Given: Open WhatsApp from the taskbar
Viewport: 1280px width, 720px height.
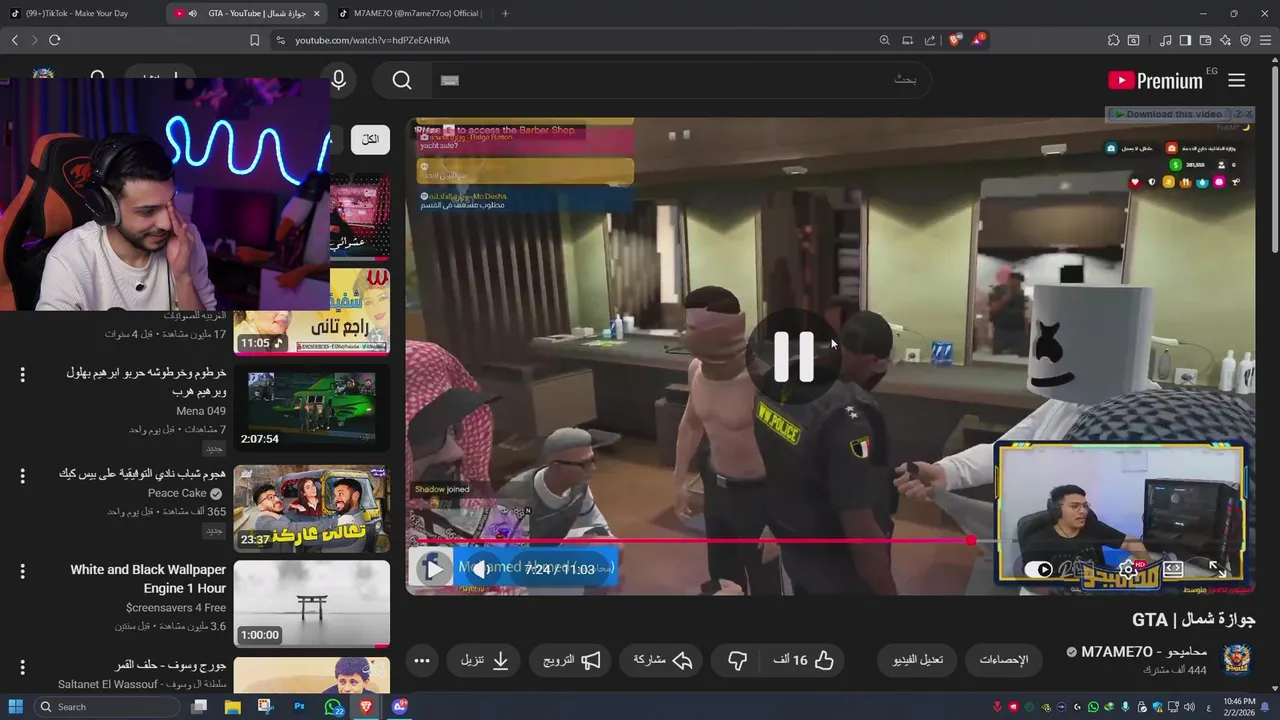Looking at the screenshot, I should click(333, 707).
